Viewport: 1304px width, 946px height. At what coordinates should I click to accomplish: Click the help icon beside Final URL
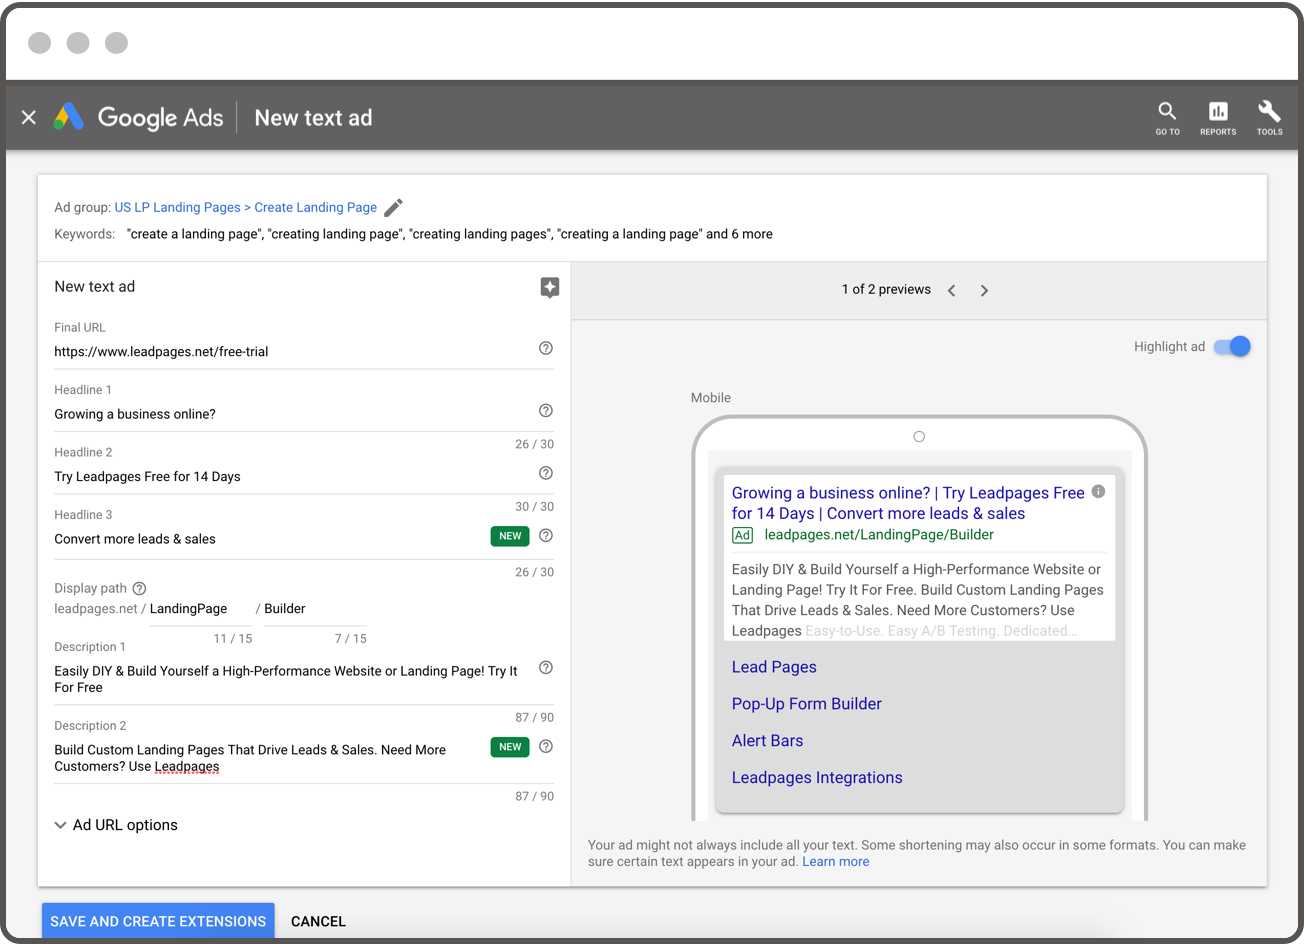click(545, 347)
